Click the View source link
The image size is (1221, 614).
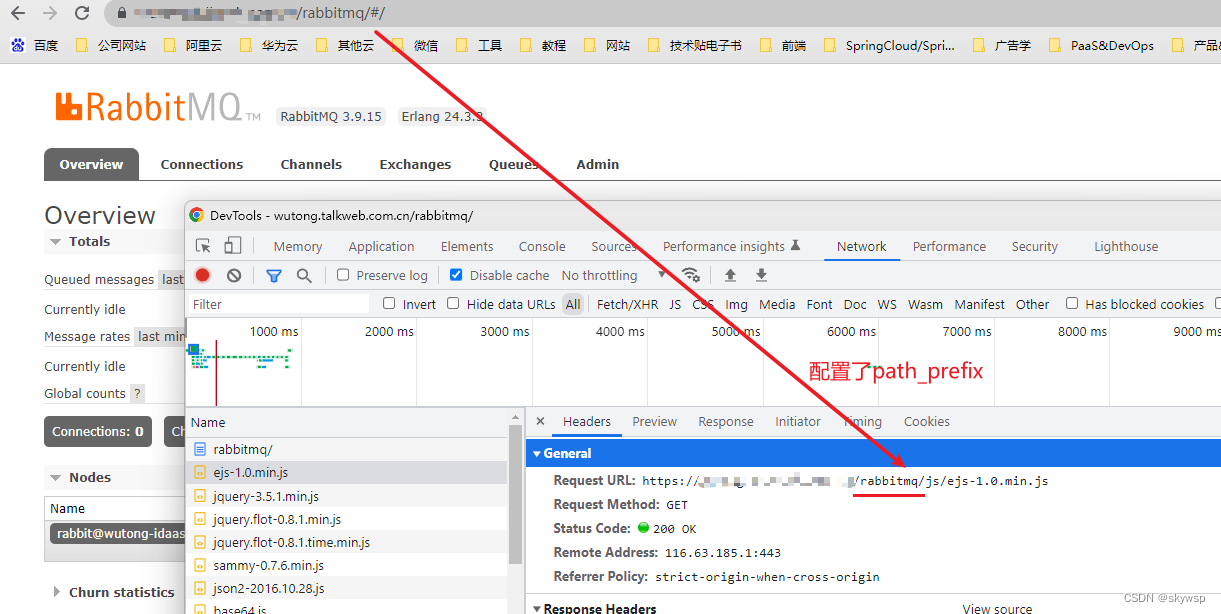pos(996,607)
